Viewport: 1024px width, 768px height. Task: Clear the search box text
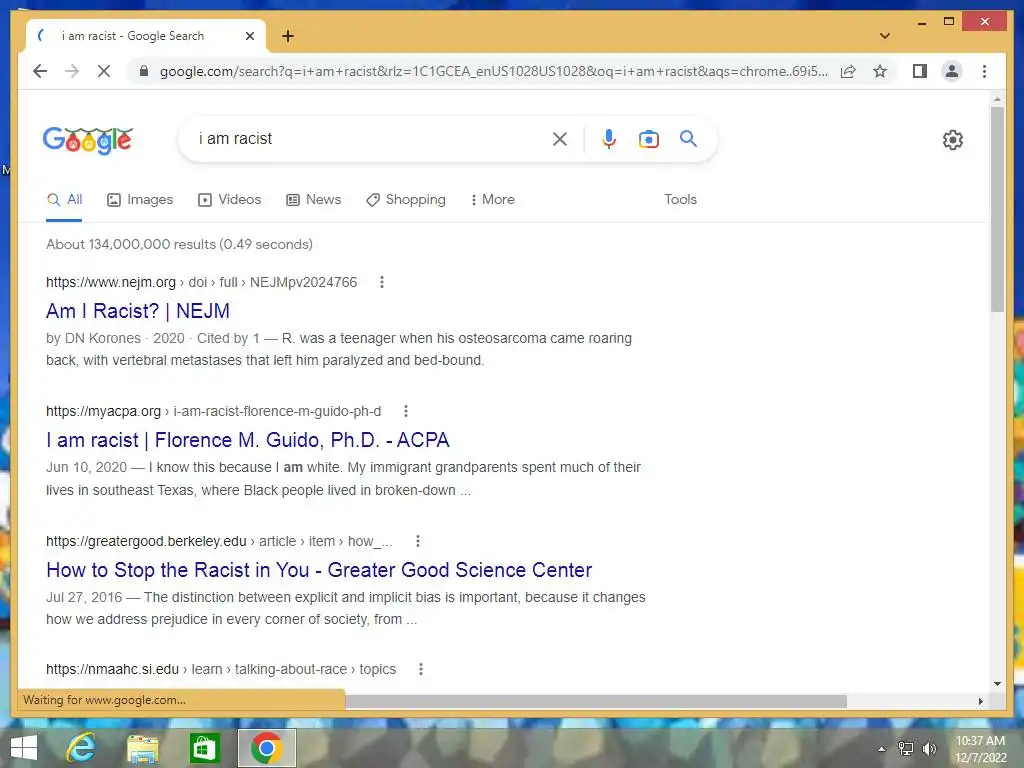(560, 138)
